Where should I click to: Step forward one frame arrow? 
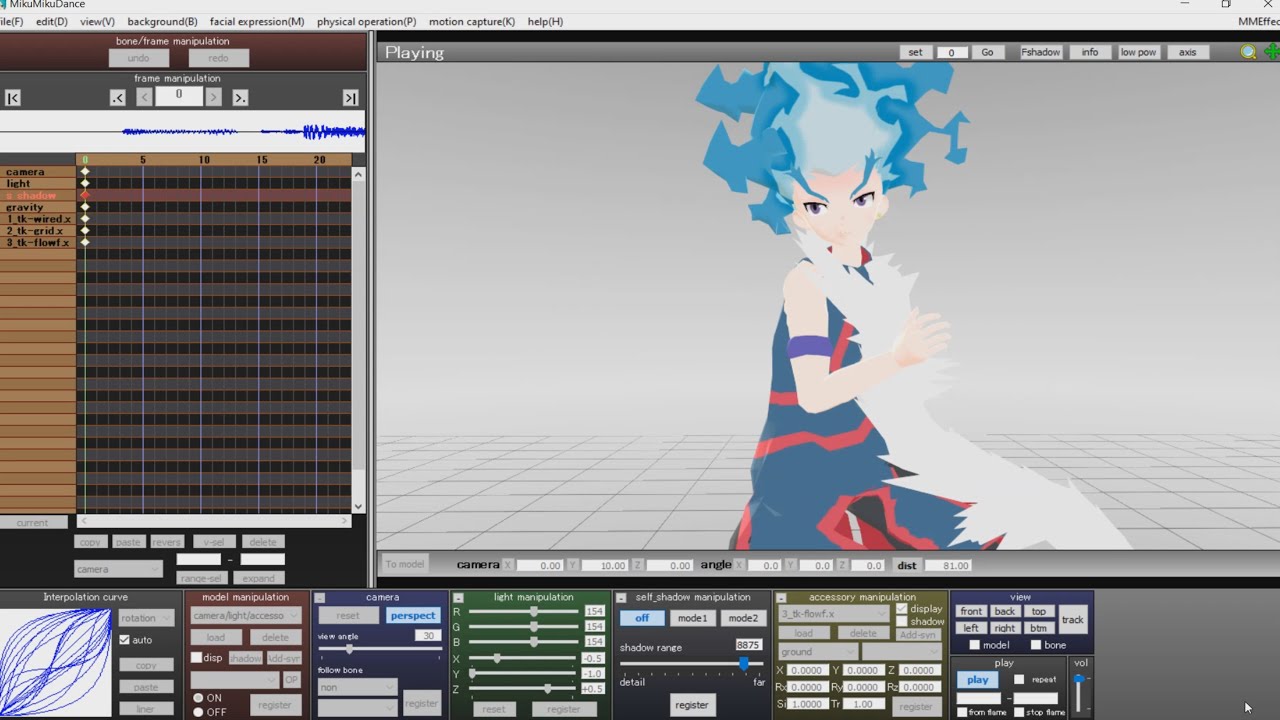pos(213,97)
